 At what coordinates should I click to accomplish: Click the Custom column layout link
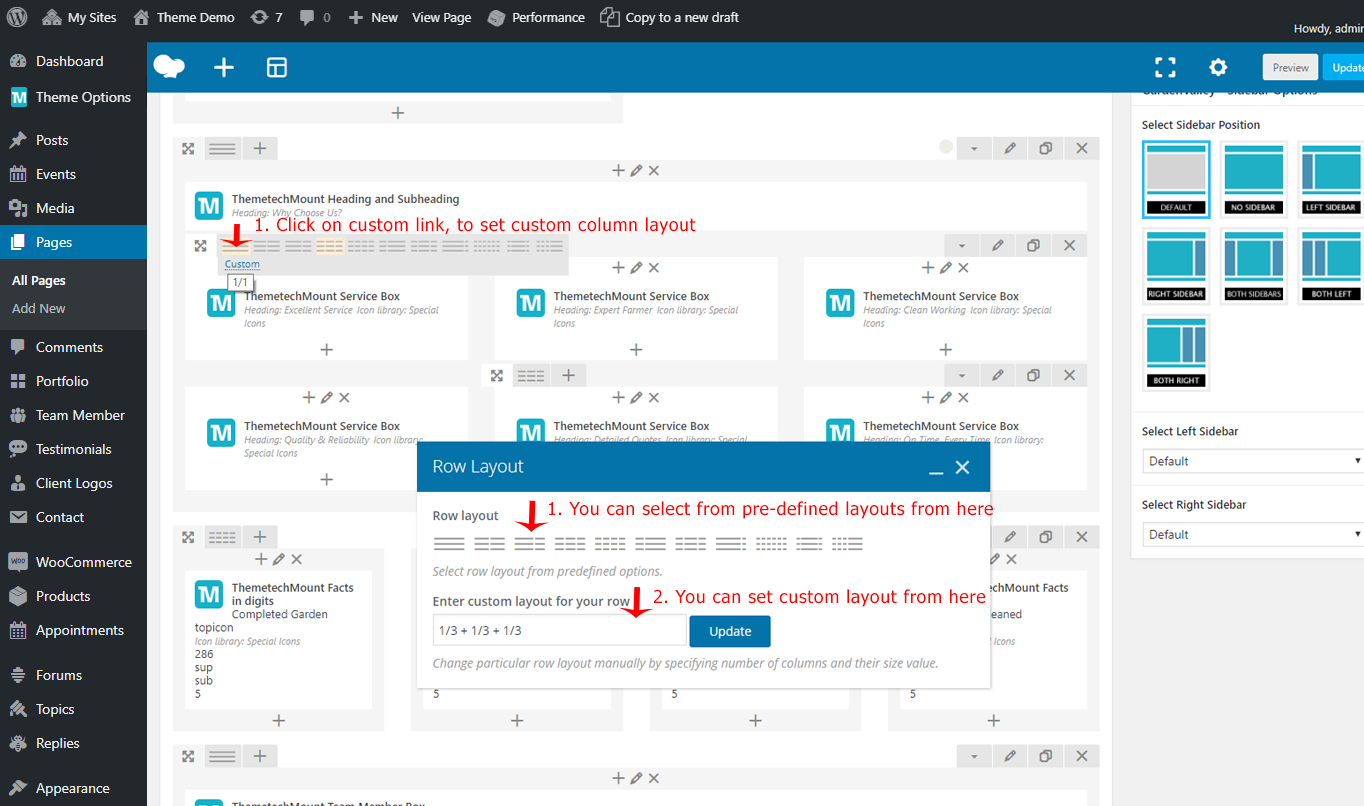pos(242,264)
